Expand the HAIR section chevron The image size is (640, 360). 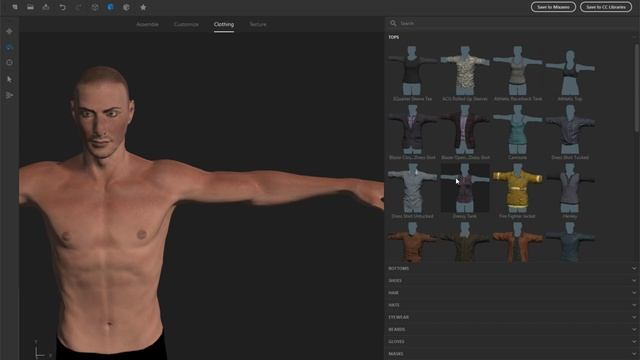tap(634, 293)
